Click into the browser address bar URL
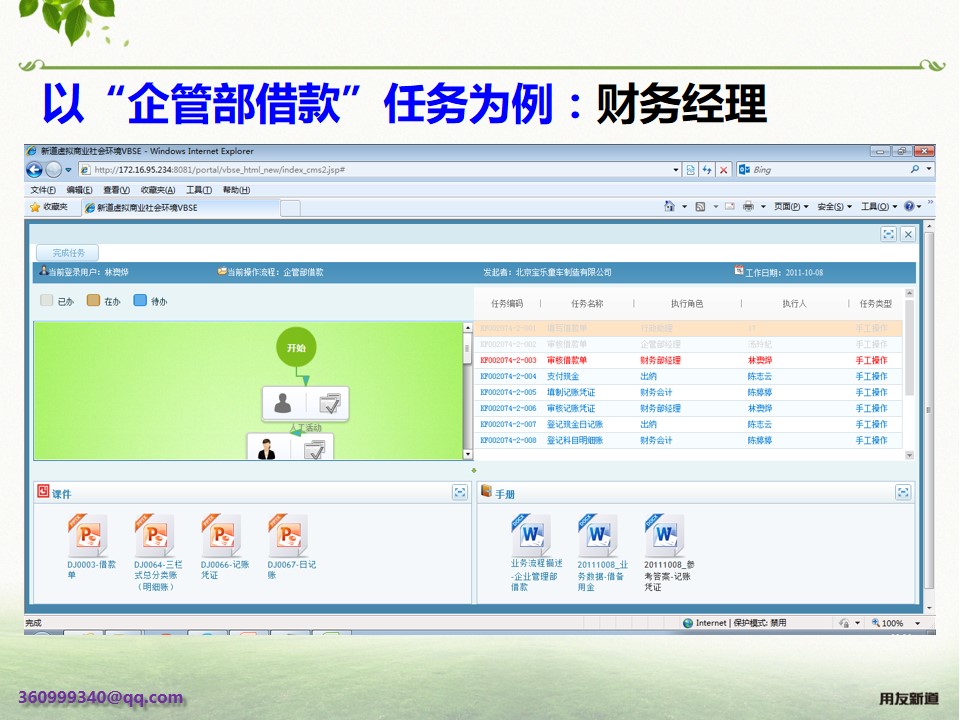 coord(380,170)
